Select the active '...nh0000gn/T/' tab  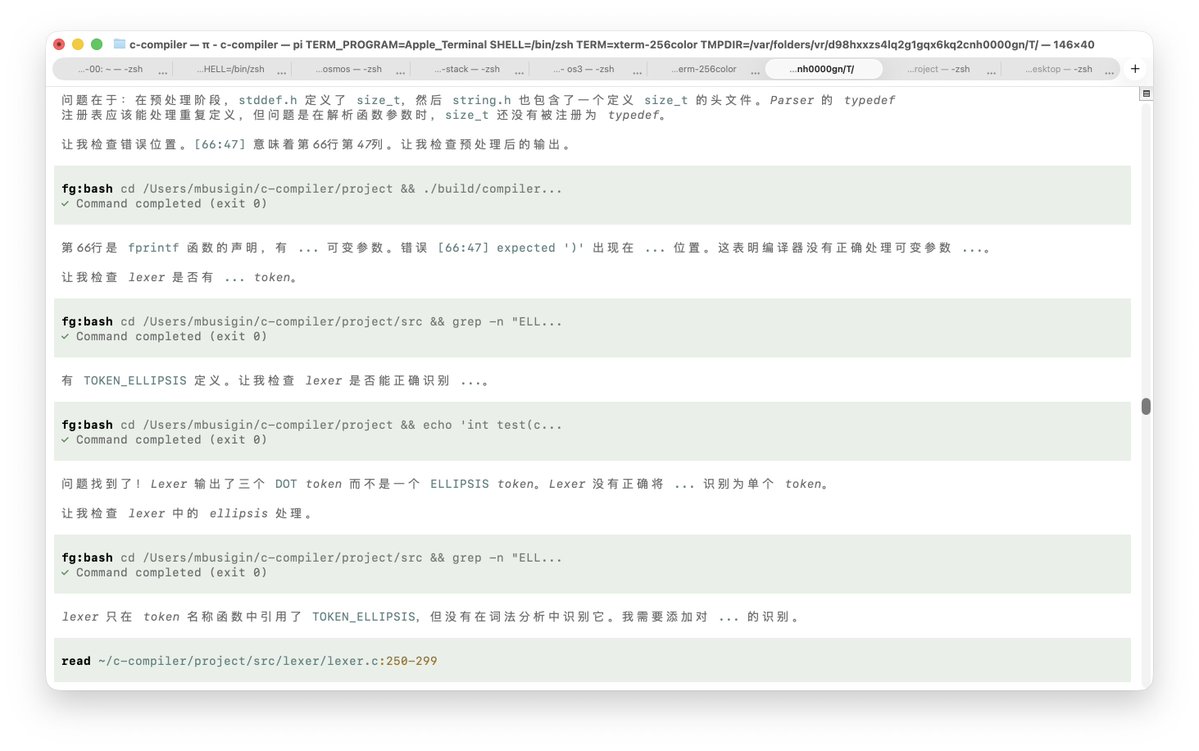click(823, 69)
